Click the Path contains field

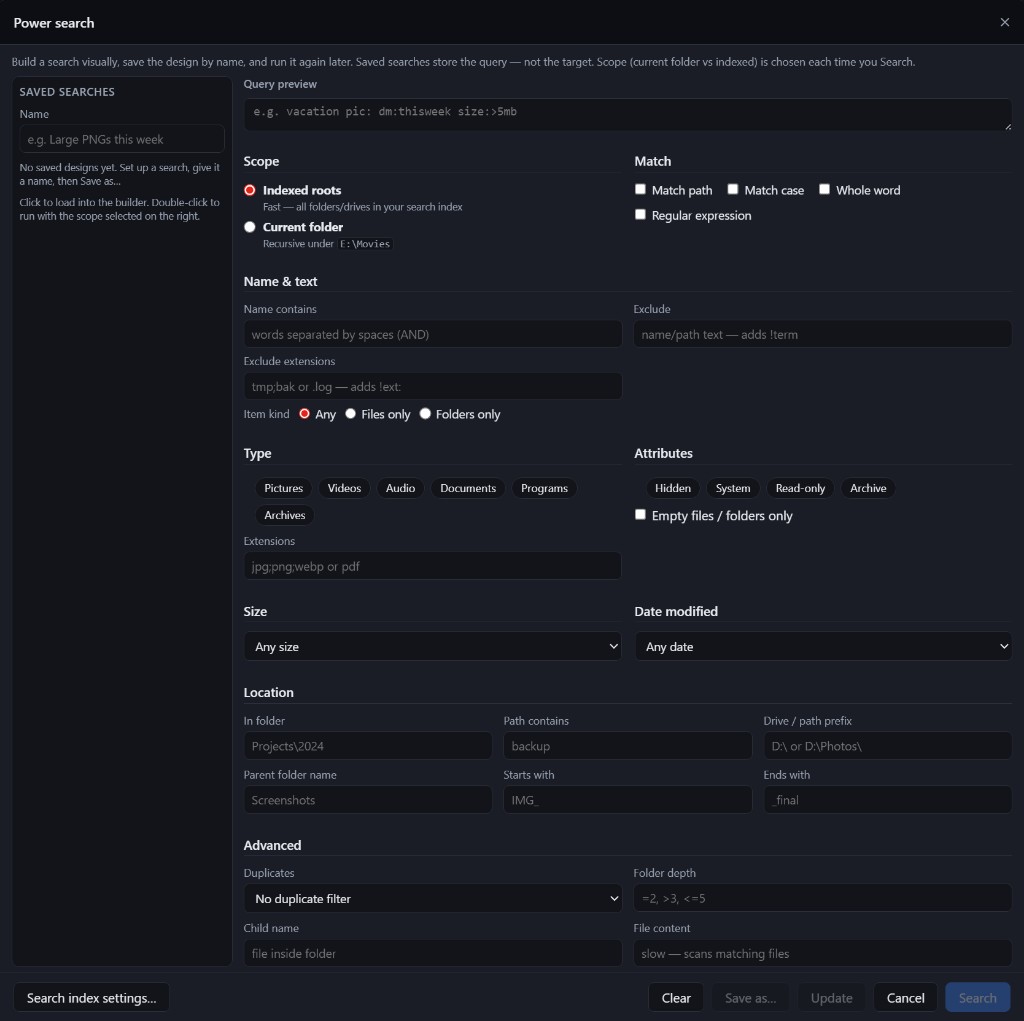click(x=628, y=745)
